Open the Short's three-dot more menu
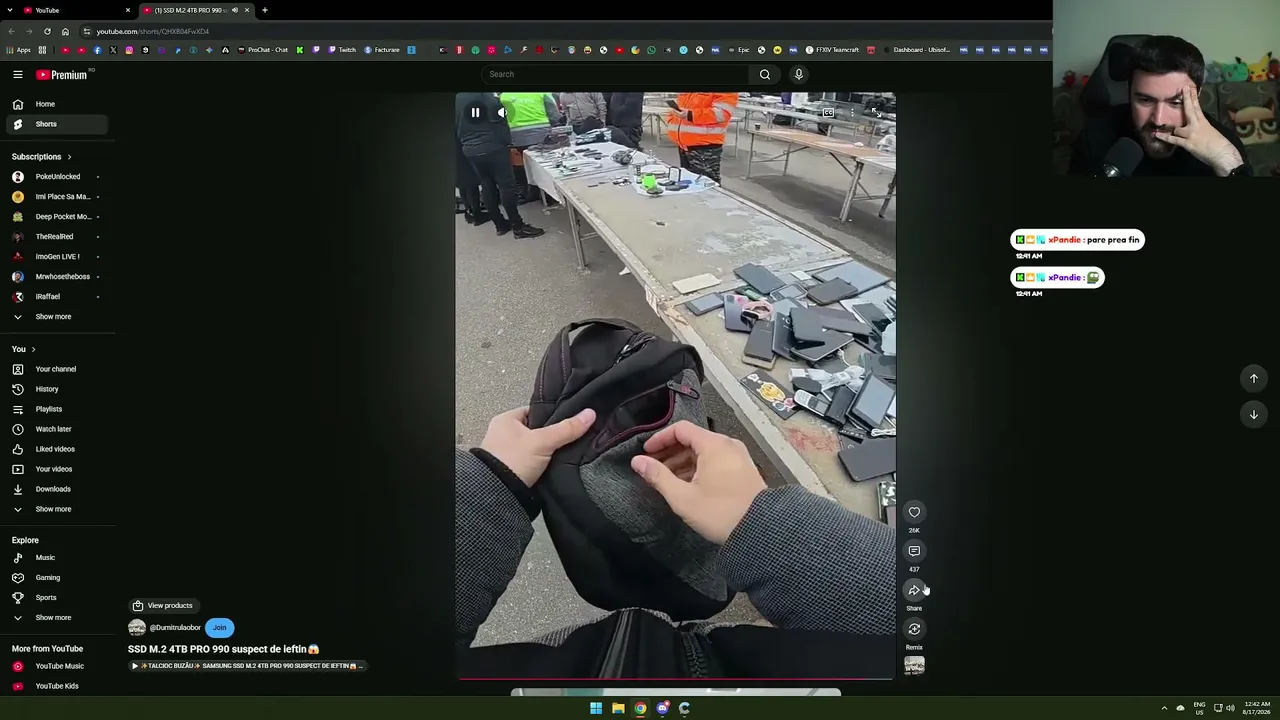1280x720 pixels. pos(852,112)
